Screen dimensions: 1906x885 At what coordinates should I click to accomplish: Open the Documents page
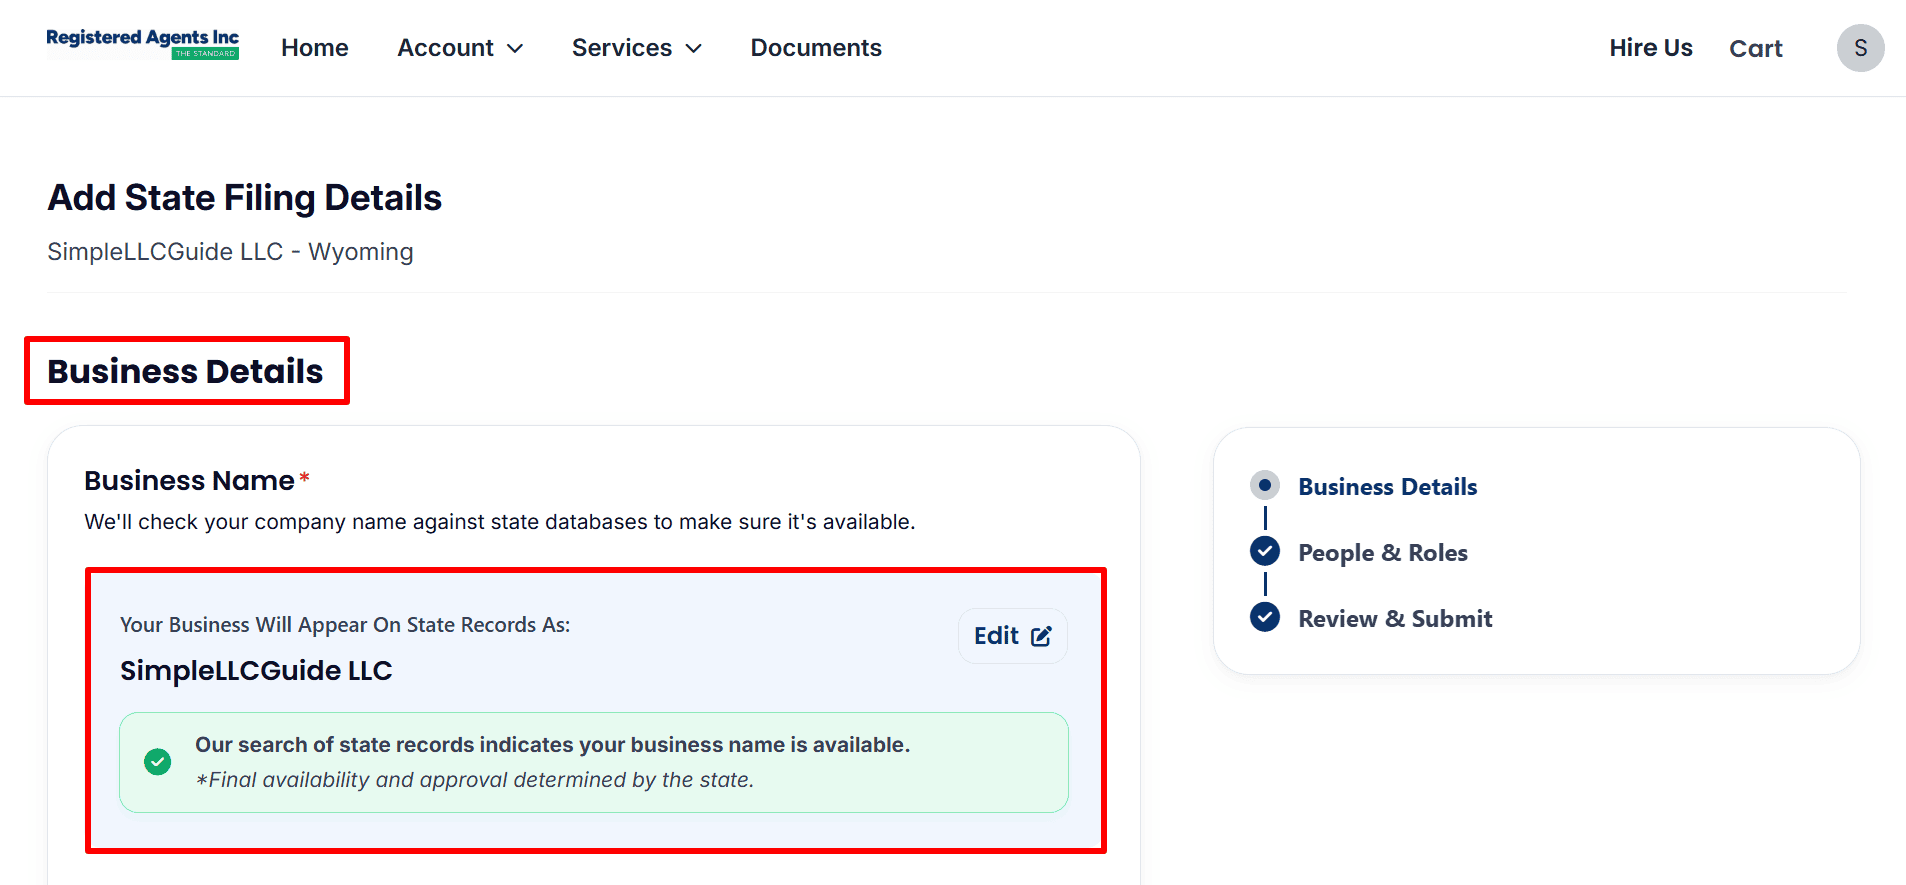tap(816, 48)
